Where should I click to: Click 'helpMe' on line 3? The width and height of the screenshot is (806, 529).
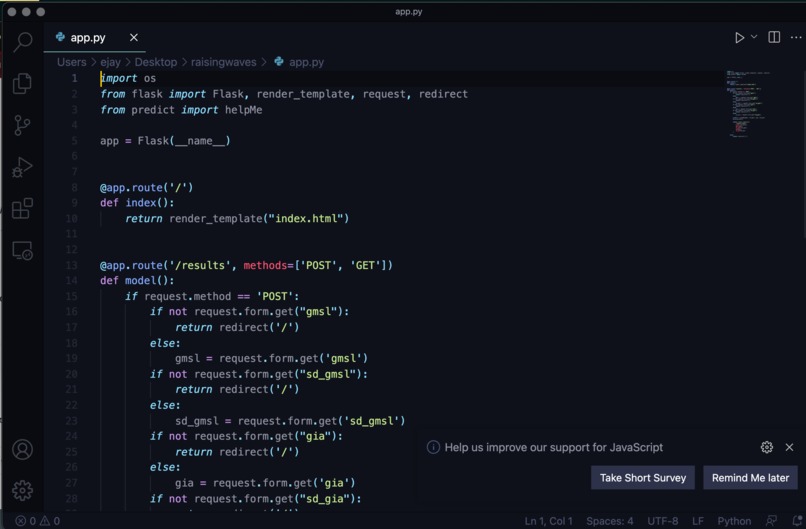pos(243,110)
